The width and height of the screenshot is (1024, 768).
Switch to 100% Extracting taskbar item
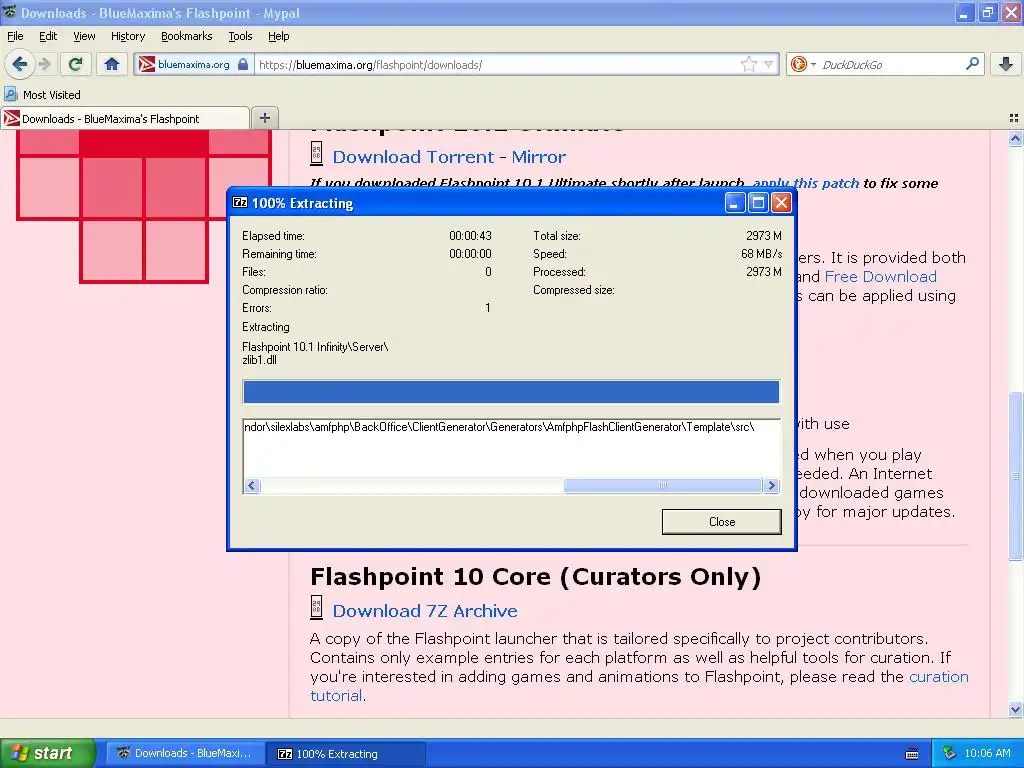click(x=346, y=754)
